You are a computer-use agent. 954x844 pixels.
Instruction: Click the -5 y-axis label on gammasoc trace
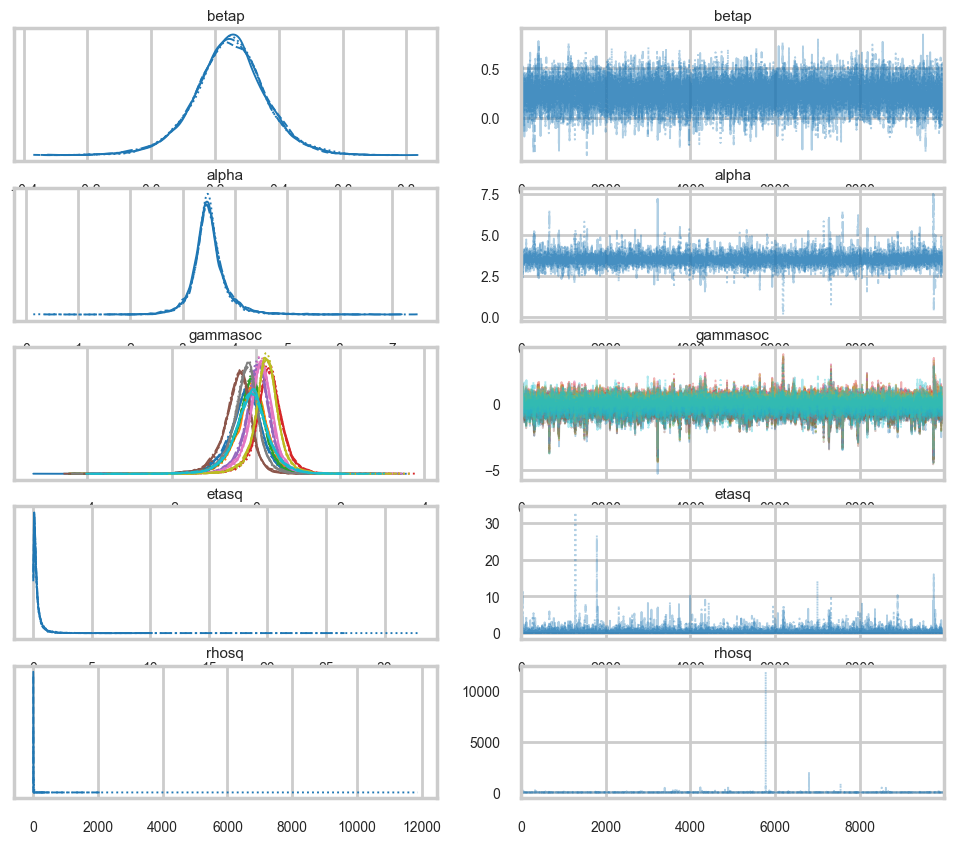point(505,470)
